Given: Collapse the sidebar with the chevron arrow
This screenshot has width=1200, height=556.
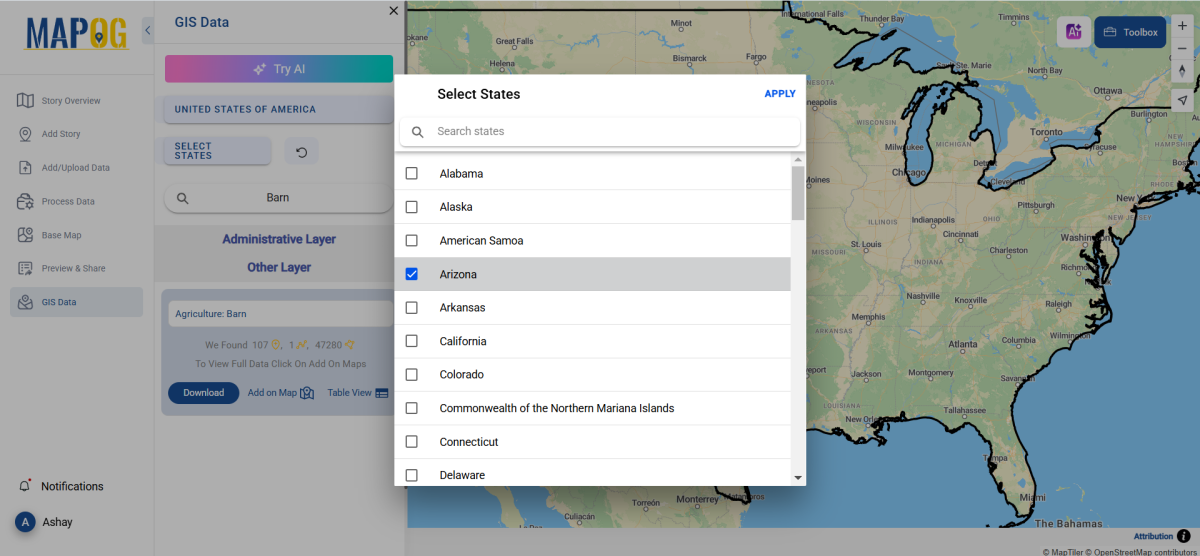Looking at the screenshot, I should point(148,31).
